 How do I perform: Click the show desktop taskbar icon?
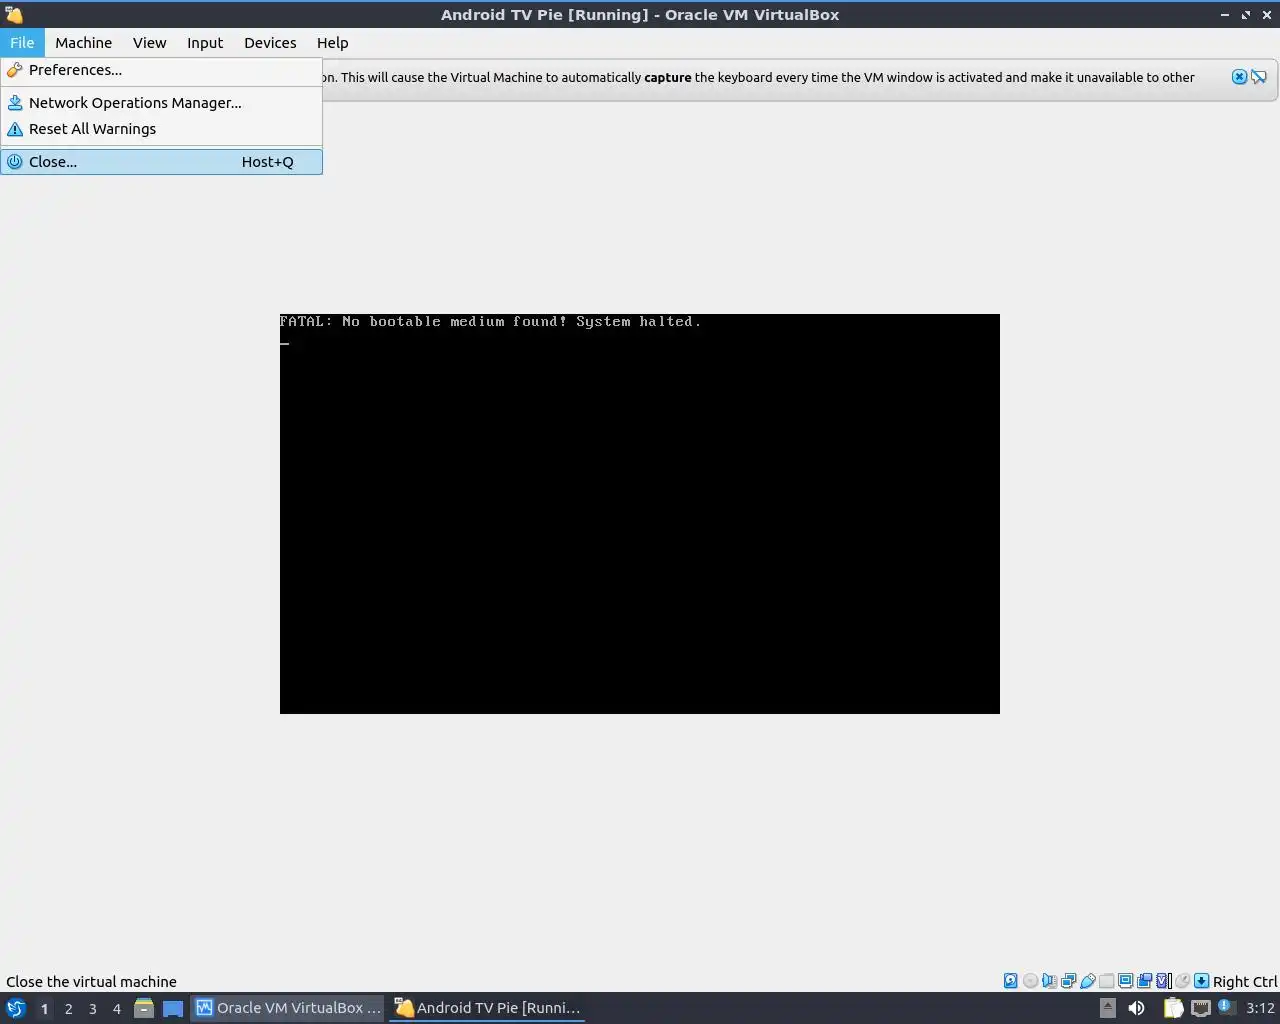point(173,1008)
